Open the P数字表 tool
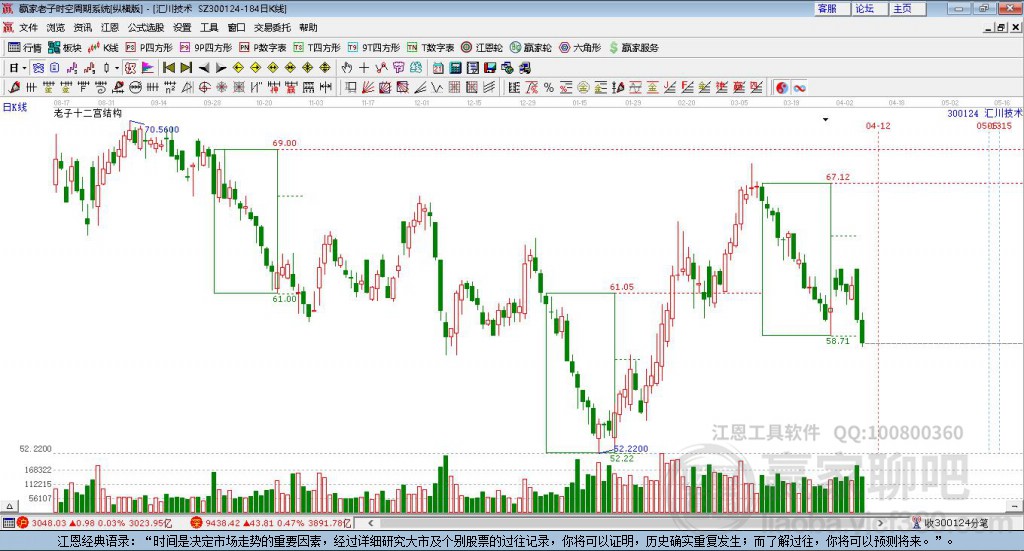 point(263,48)
